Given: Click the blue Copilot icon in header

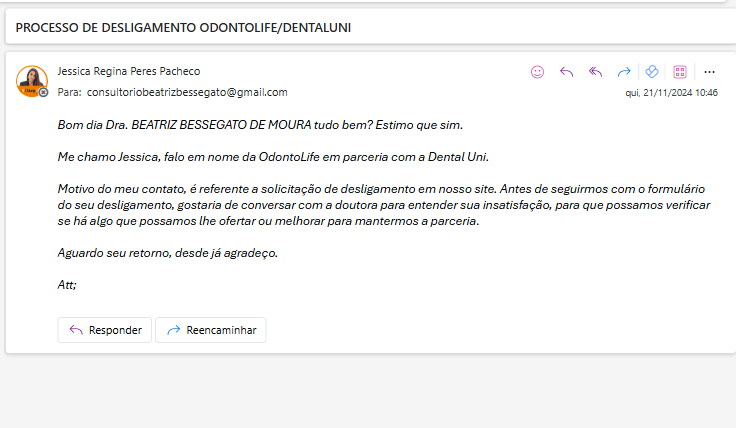Looking at the screenshot, I should (x=651, y=72).
